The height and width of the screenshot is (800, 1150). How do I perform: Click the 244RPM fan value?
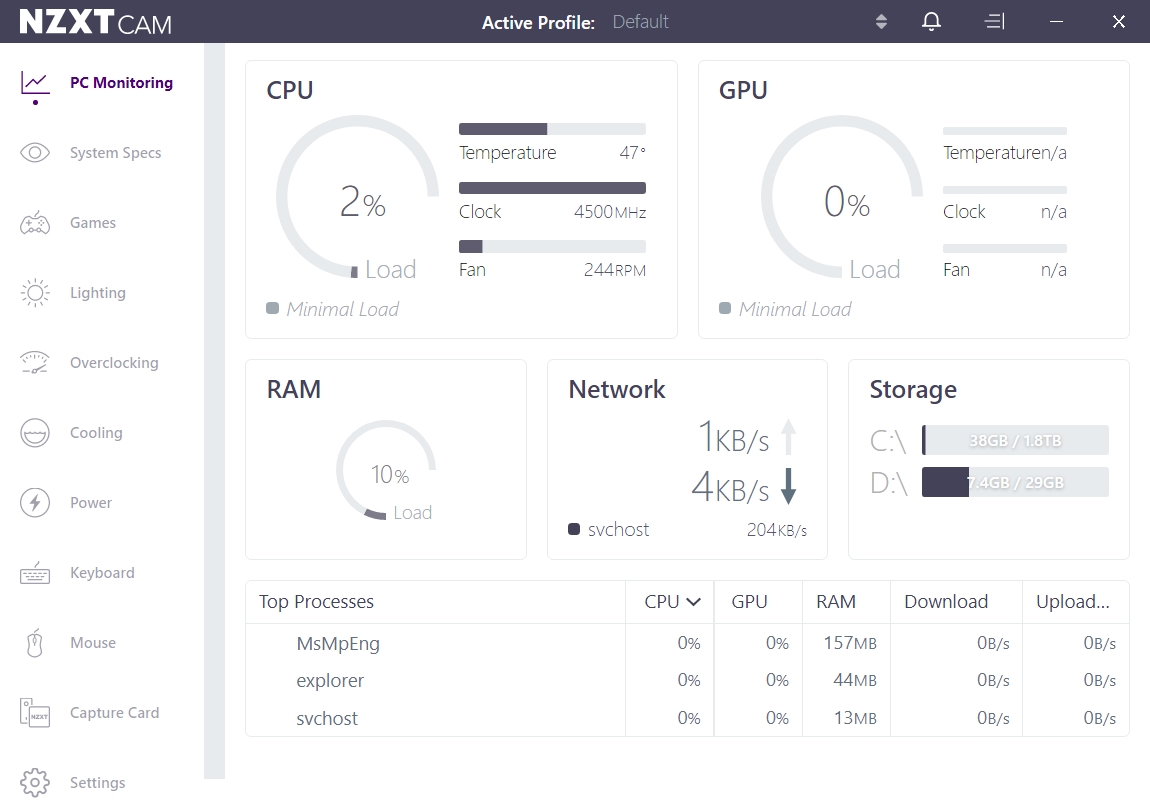[615, 270]
